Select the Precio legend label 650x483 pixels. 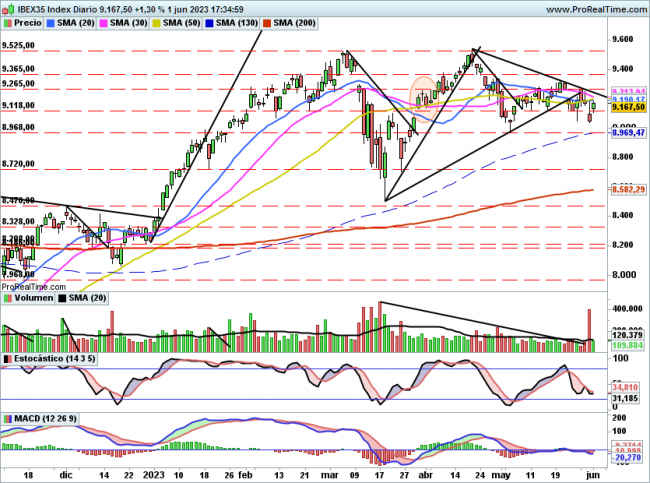28,23
